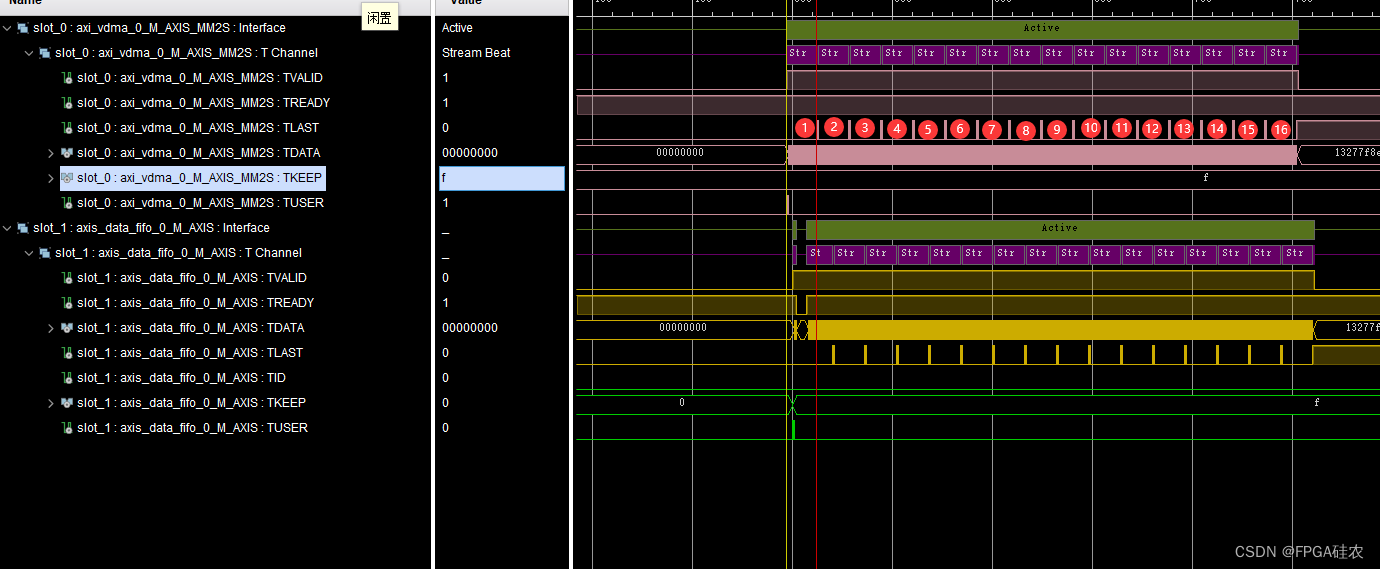Collapse the slot_1 T Channel group

30,253
